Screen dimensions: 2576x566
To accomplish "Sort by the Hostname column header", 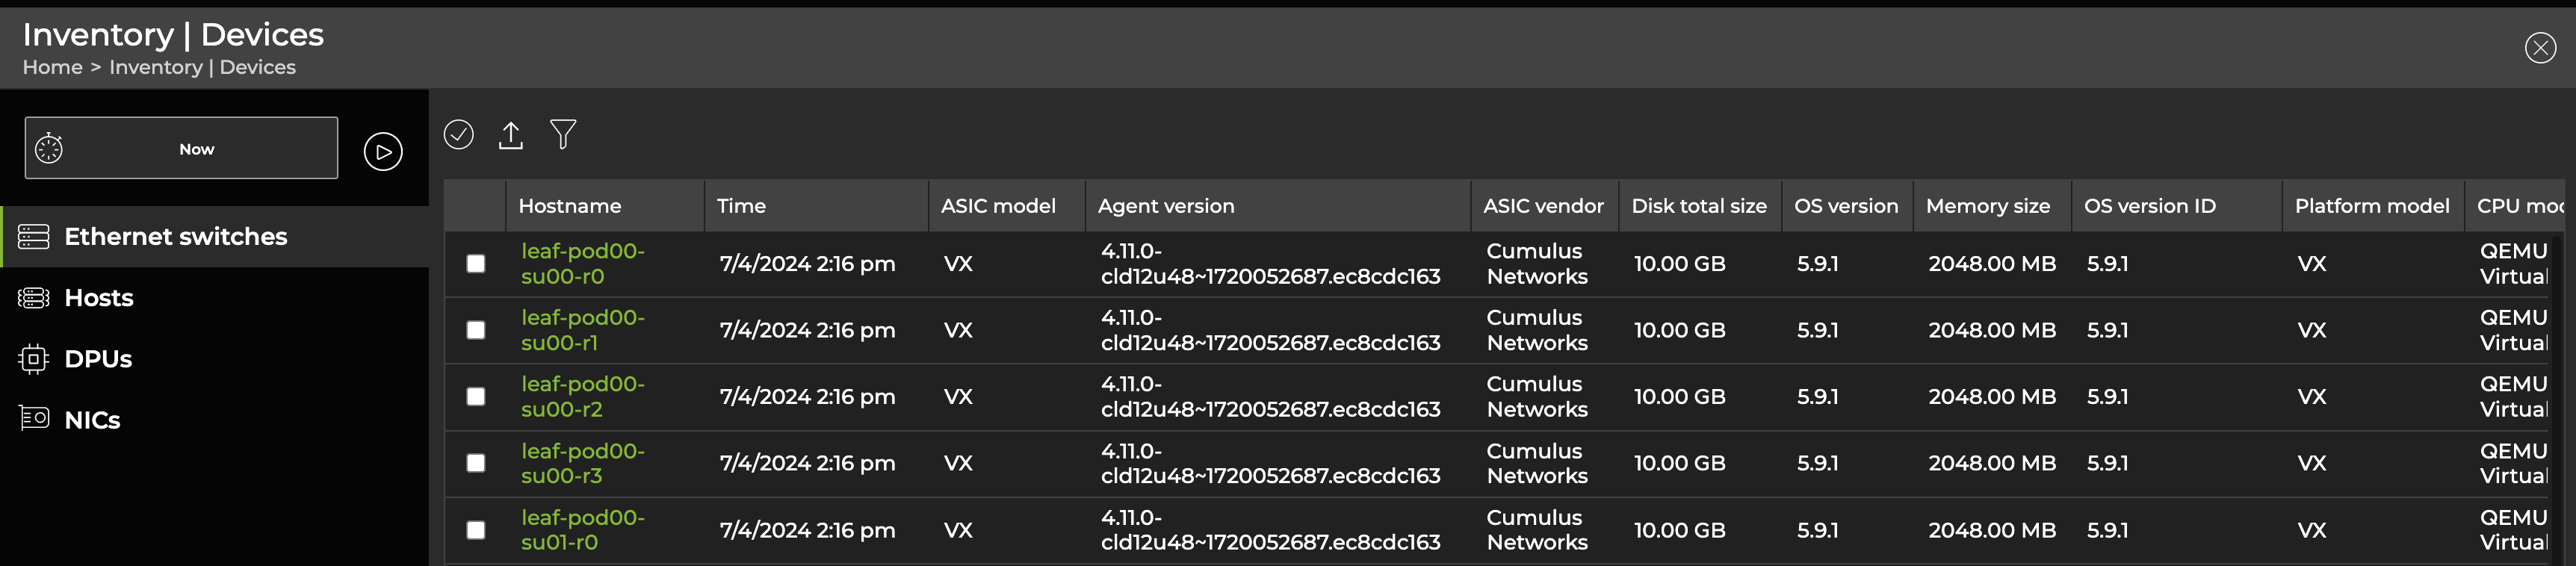I will [x=569, y=206].
